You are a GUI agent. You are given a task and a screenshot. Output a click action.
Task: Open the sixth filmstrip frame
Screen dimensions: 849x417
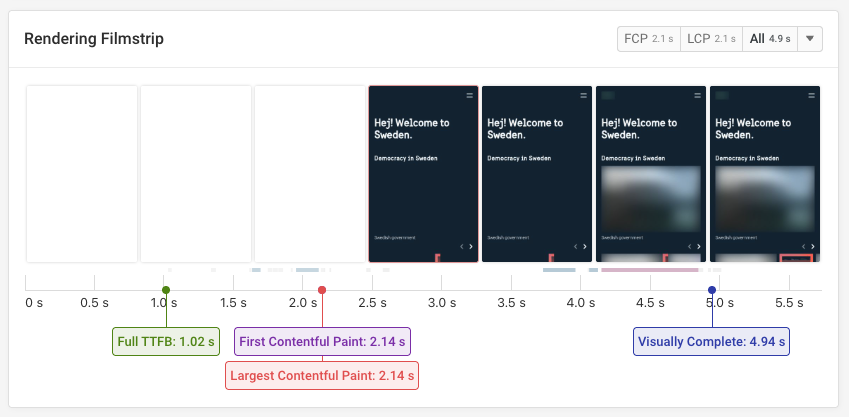click(x=651, y=174)
